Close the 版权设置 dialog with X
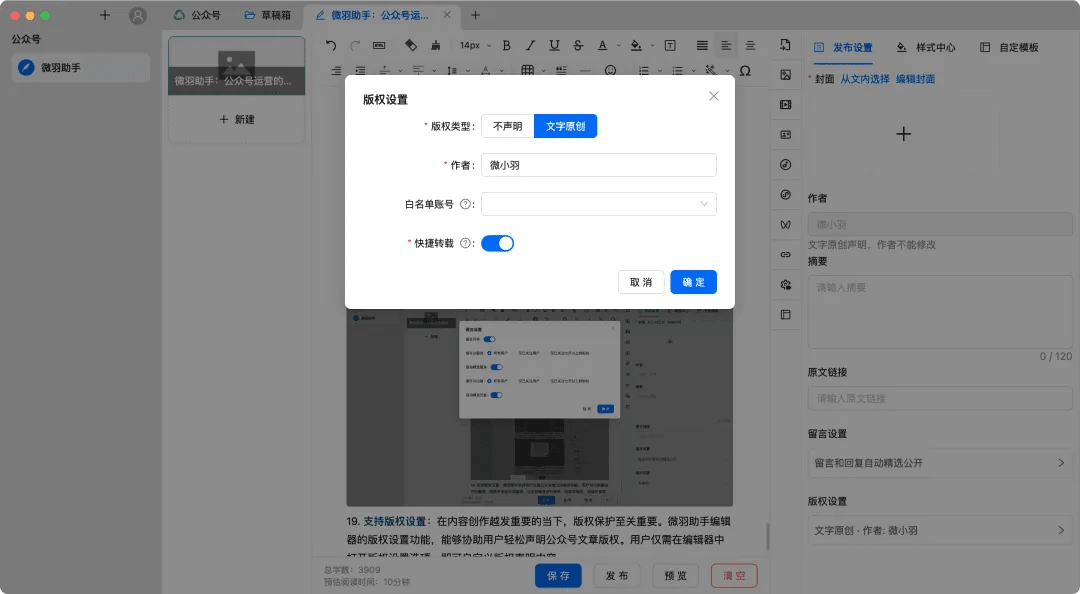Viewport: 1080px width, 594px height. (714, 96)
